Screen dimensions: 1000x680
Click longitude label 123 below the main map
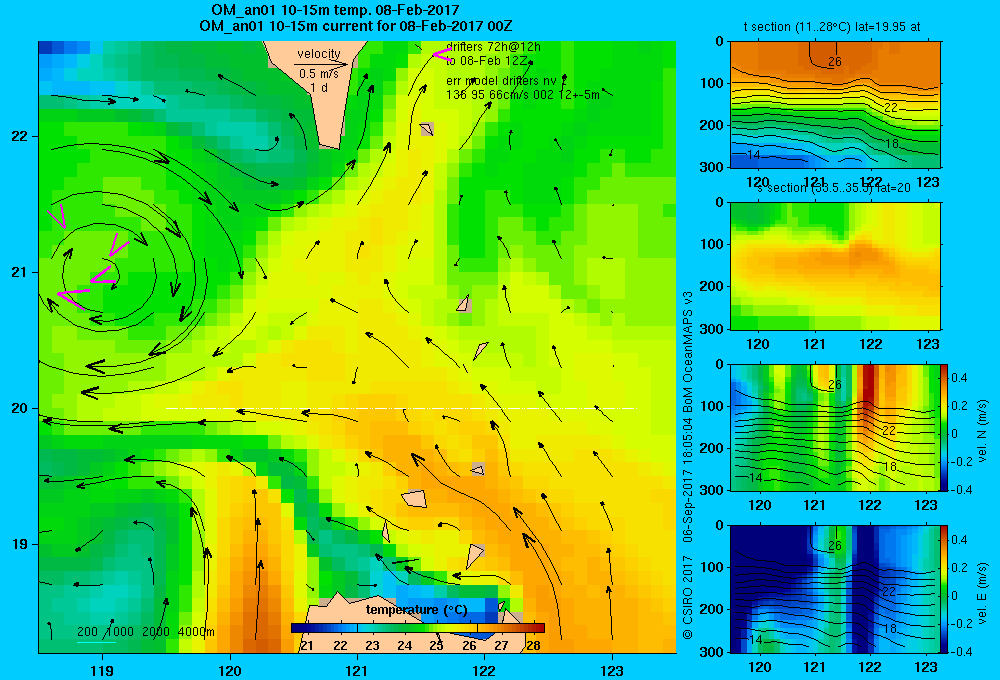click(612, 670)
